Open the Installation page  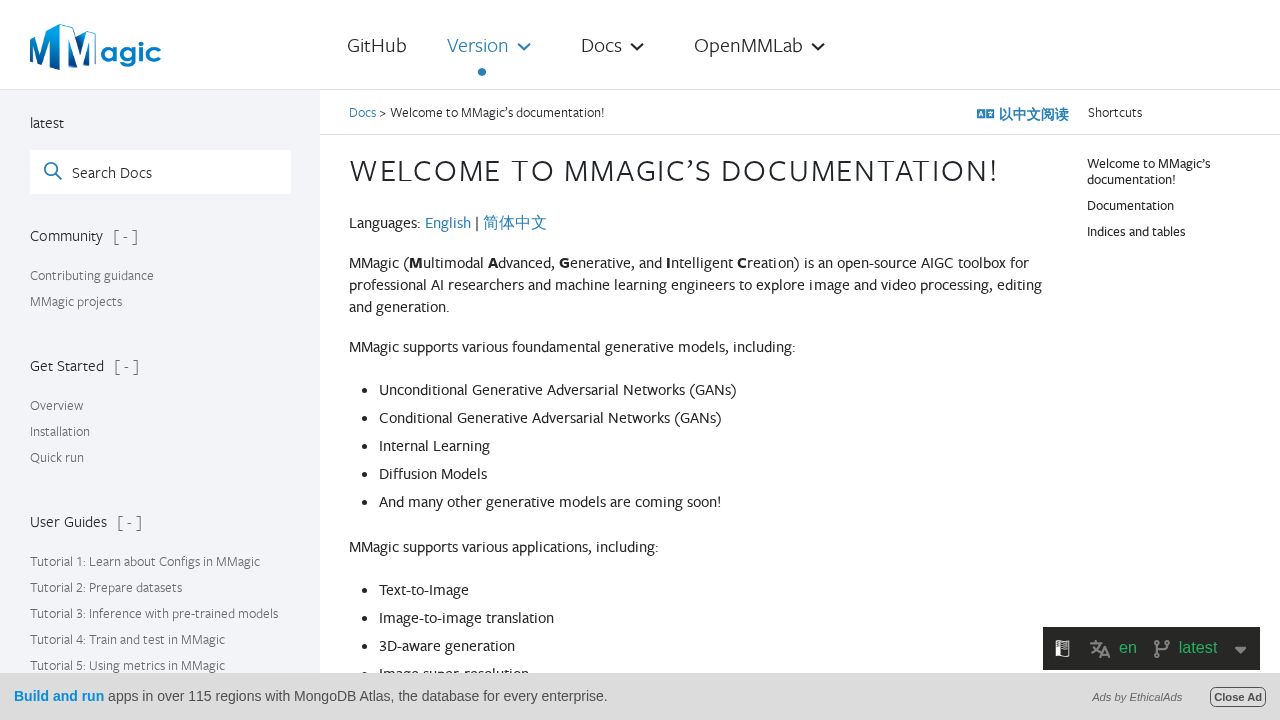(x=60, y=431)
